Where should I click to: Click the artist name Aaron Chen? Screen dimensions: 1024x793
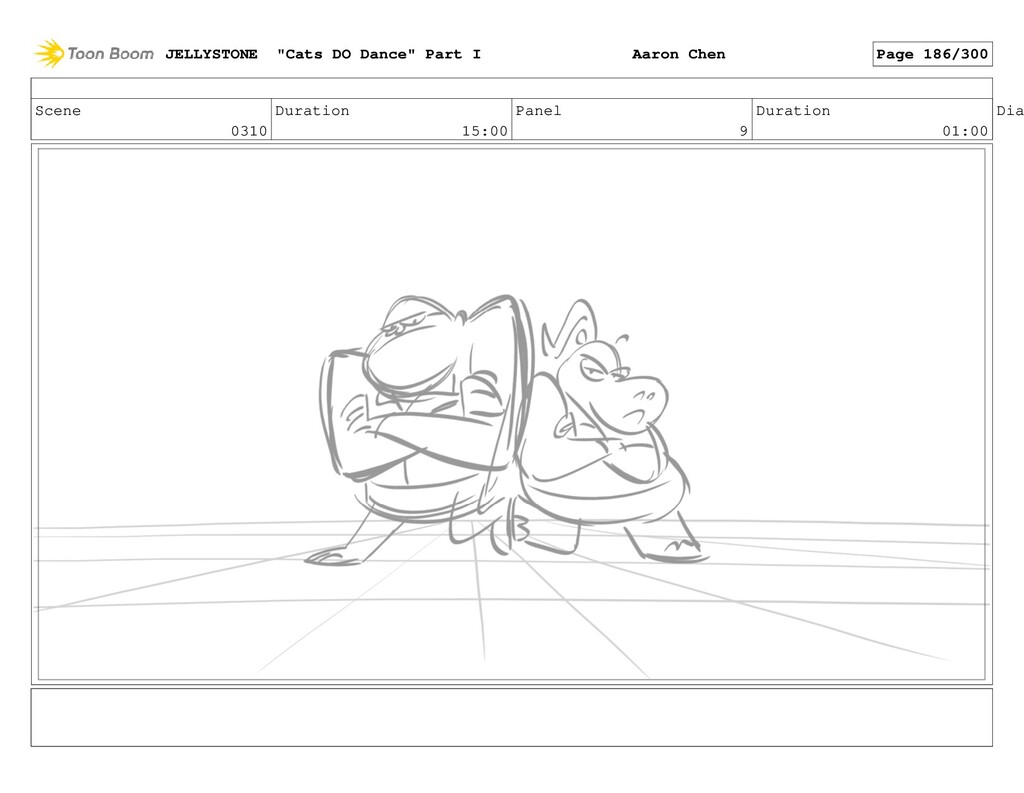[x=679, y=54]
